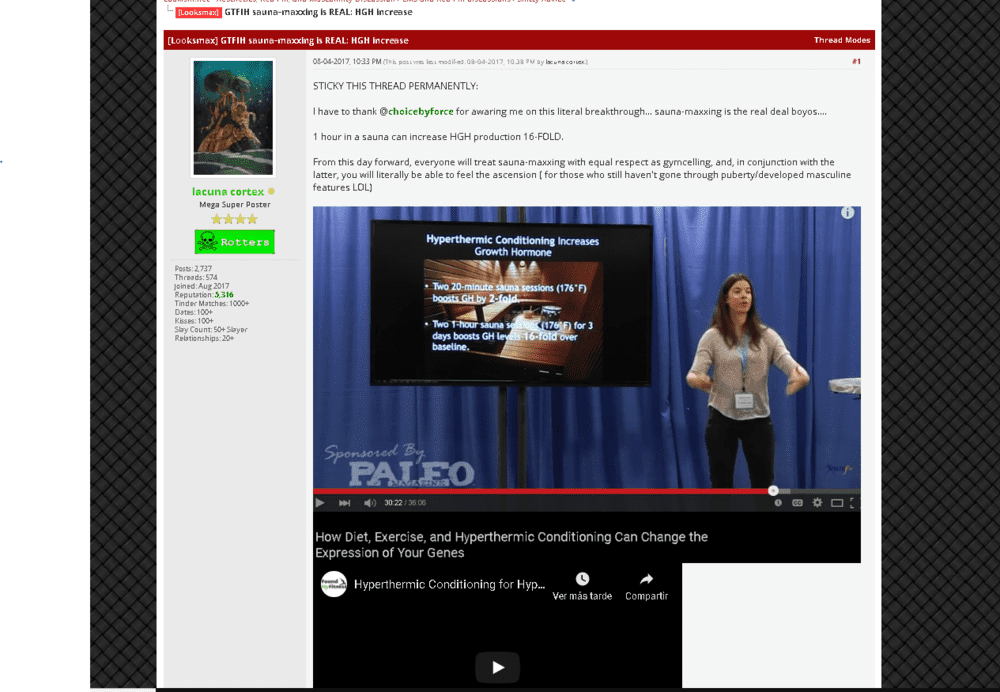Click the info icon on the video
This screenshot has height=692, width=1000.
tap(847, 213)
